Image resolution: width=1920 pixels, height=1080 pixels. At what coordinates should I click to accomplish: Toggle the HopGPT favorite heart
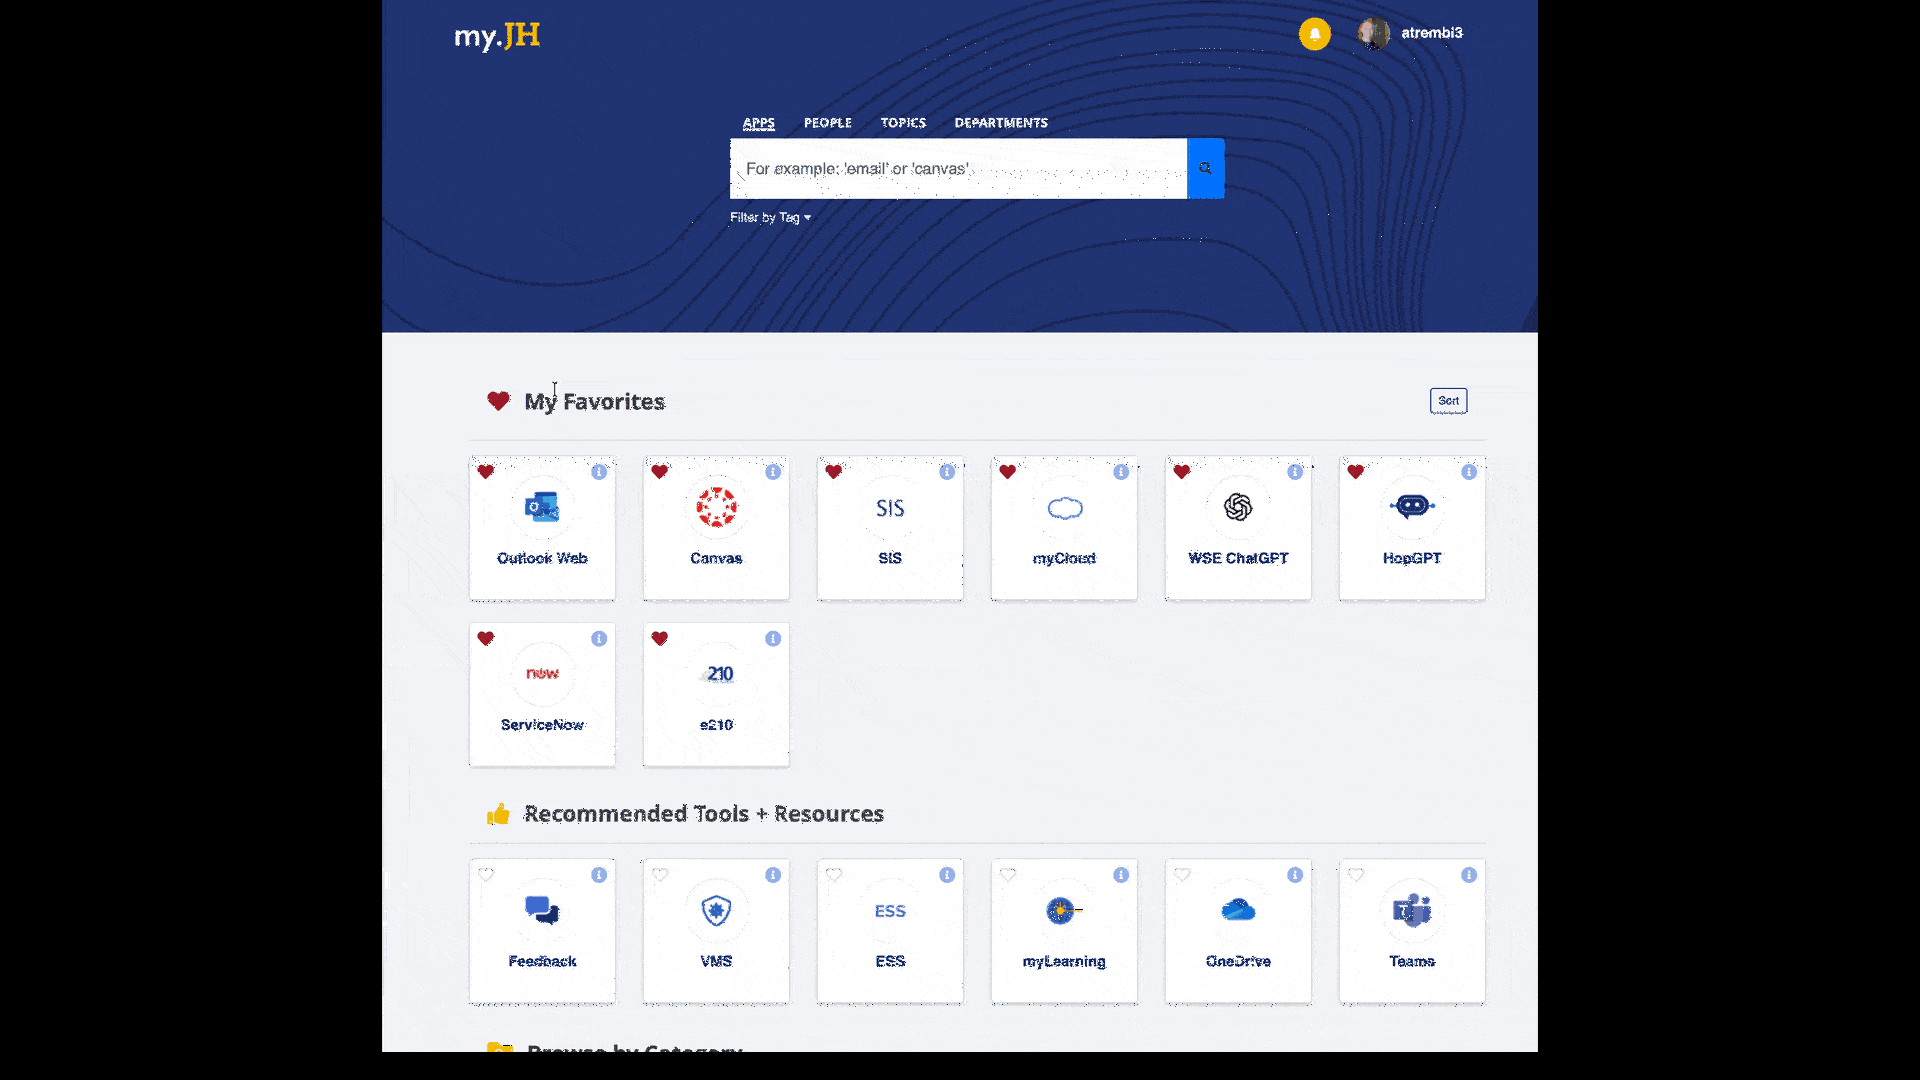pyautogui.click(x=1356, y=472)
